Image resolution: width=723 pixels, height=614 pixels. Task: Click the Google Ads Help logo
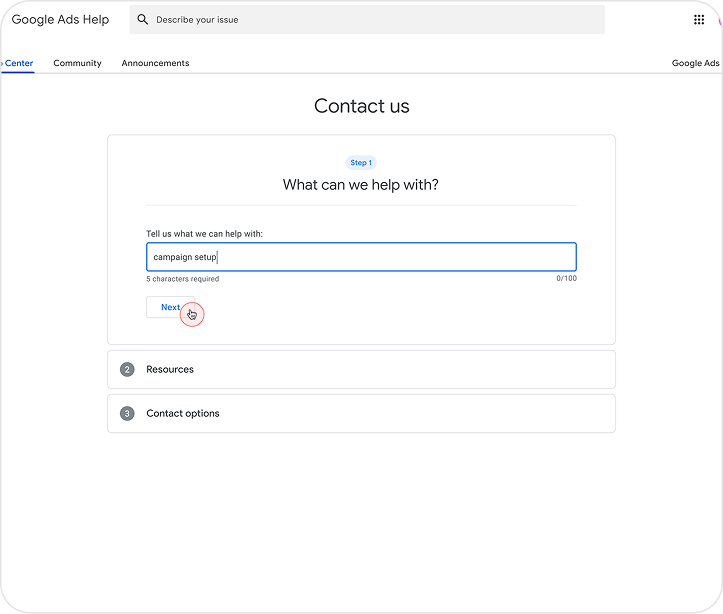pos(60,20)
